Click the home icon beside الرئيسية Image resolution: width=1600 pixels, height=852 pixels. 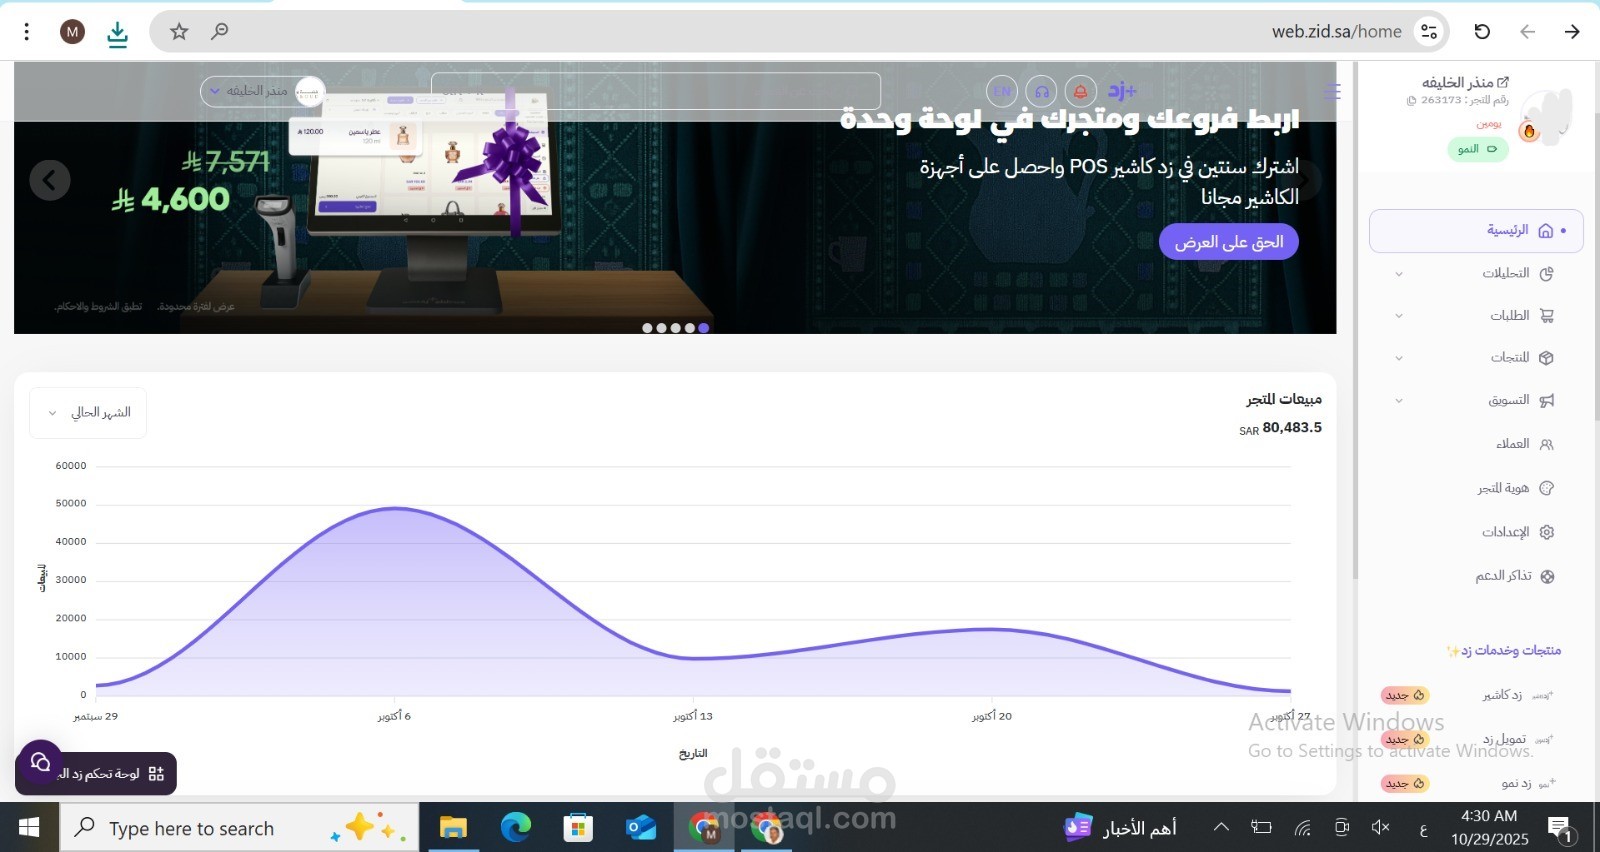click(x=1545, y=231)
